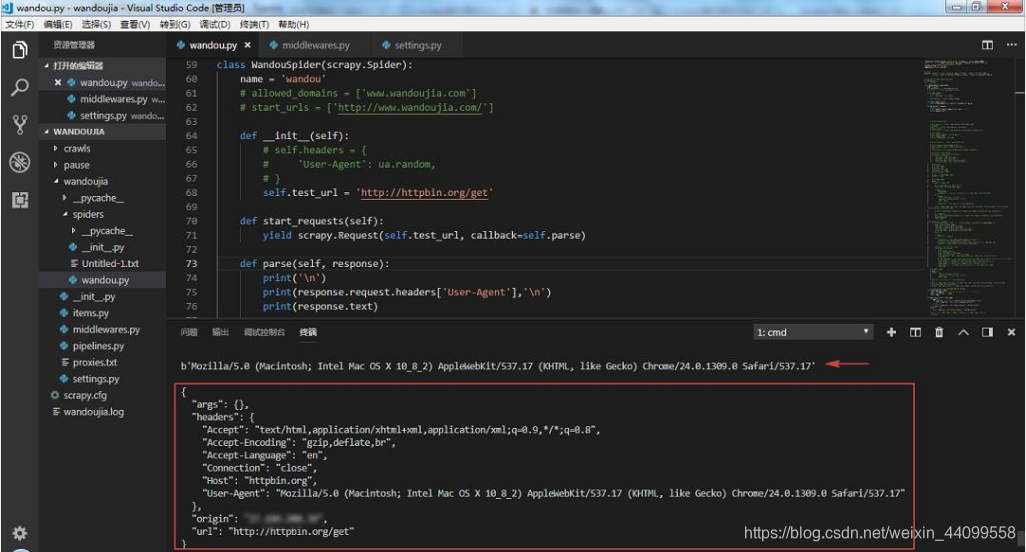Open the 查看(V) menu
The image size is (1026, 552).
click(135, 24)
